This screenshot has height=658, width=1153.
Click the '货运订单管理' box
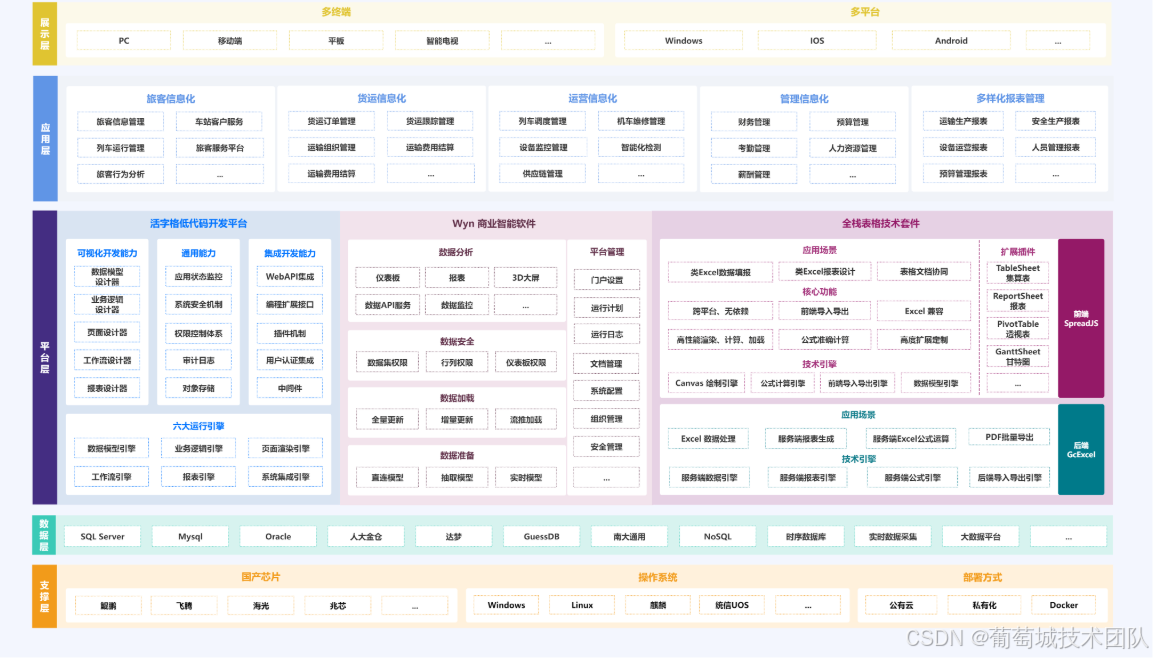(x=332, y=121)
